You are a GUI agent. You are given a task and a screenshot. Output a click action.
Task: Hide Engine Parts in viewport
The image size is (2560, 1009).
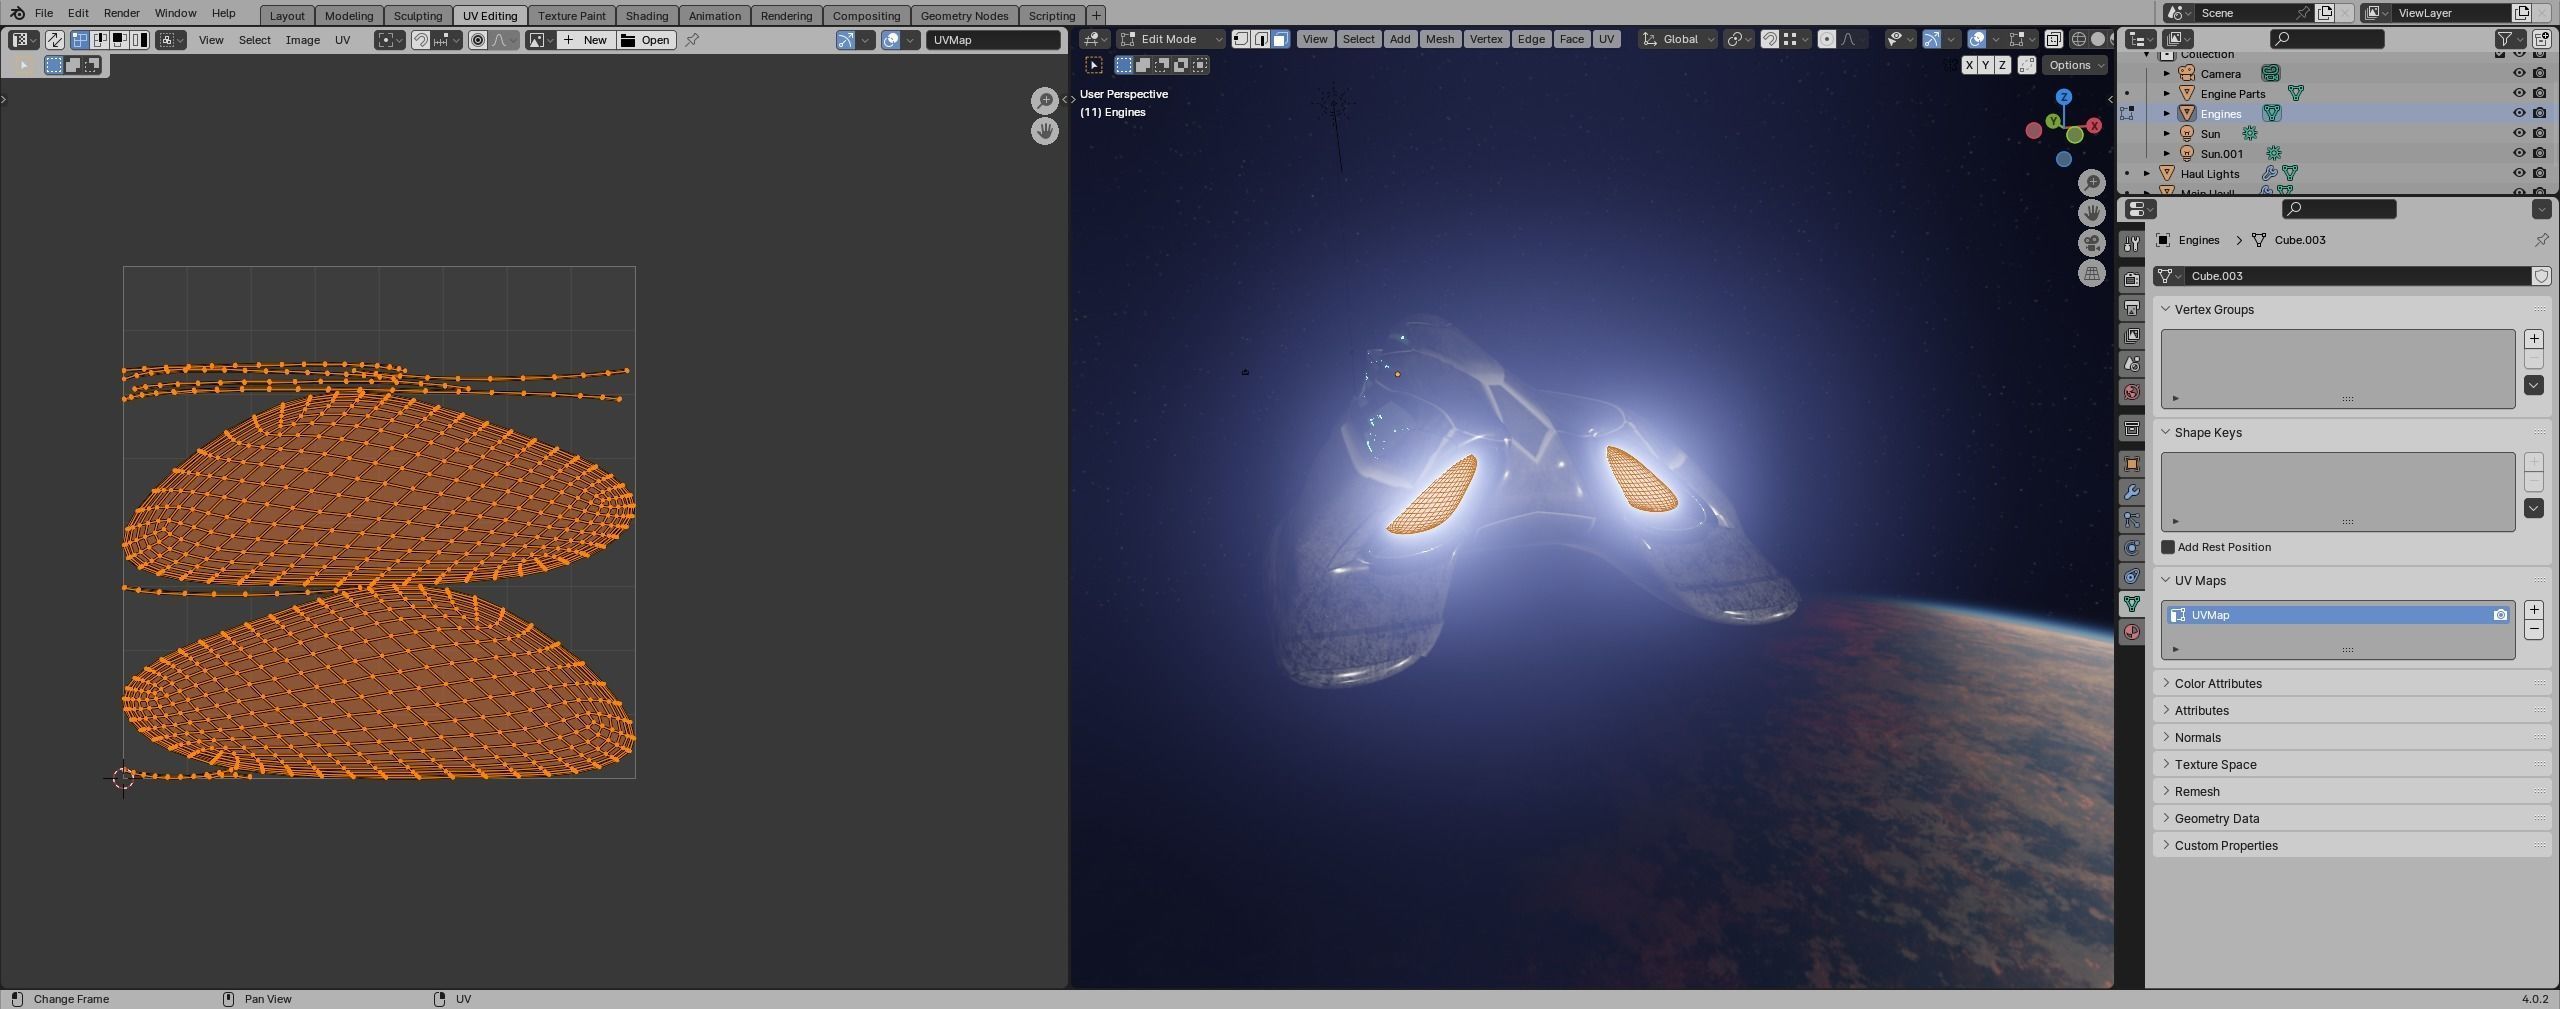click(2519, 93)
